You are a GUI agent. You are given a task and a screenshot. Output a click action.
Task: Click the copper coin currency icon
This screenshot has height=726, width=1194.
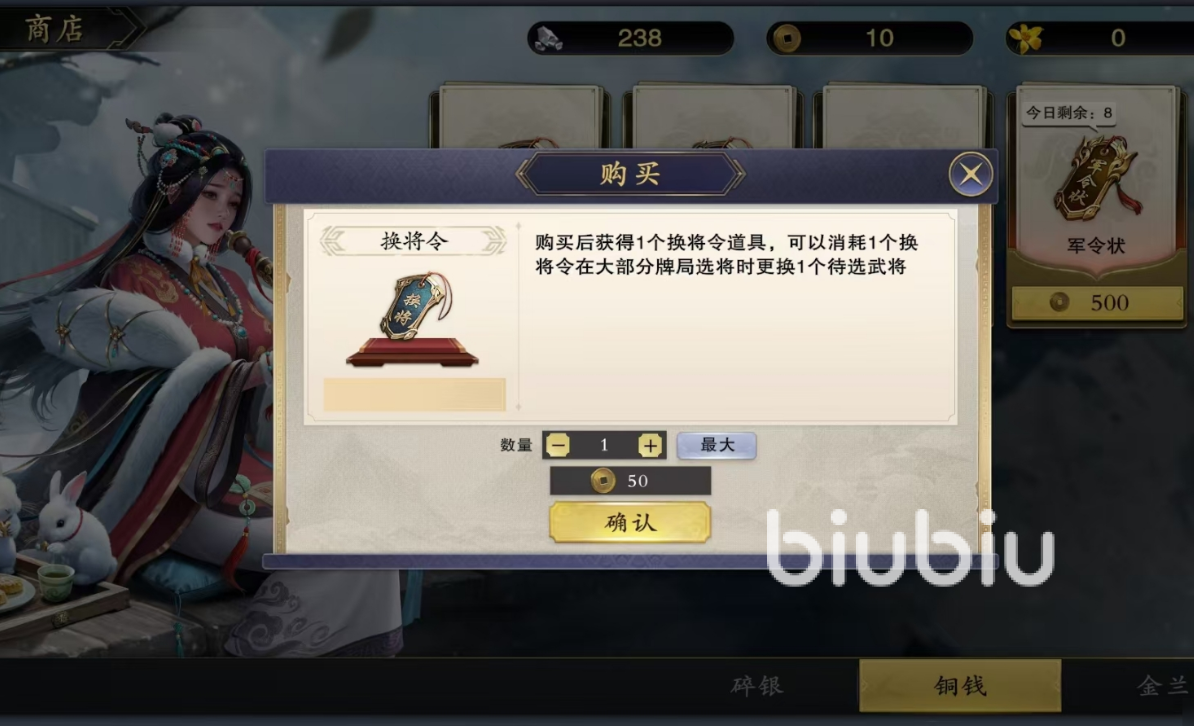click(787, 38)
